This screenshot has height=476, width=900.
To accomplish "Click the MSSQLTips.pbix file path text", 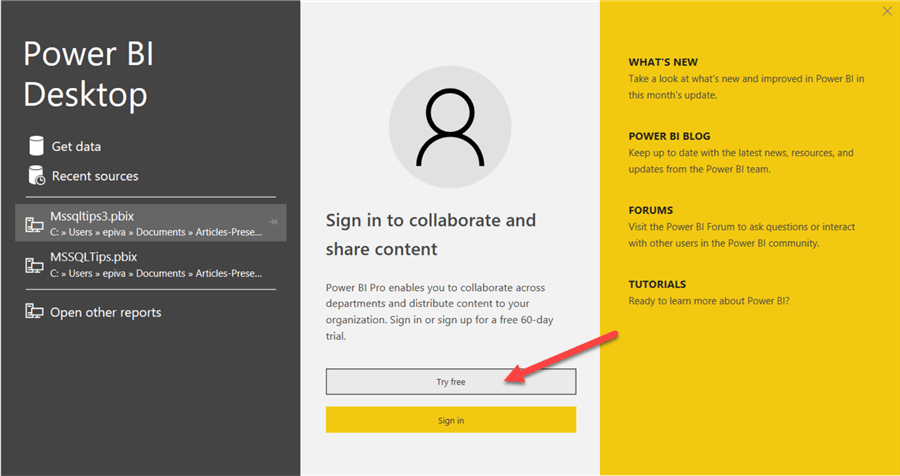I will [156, 273].
